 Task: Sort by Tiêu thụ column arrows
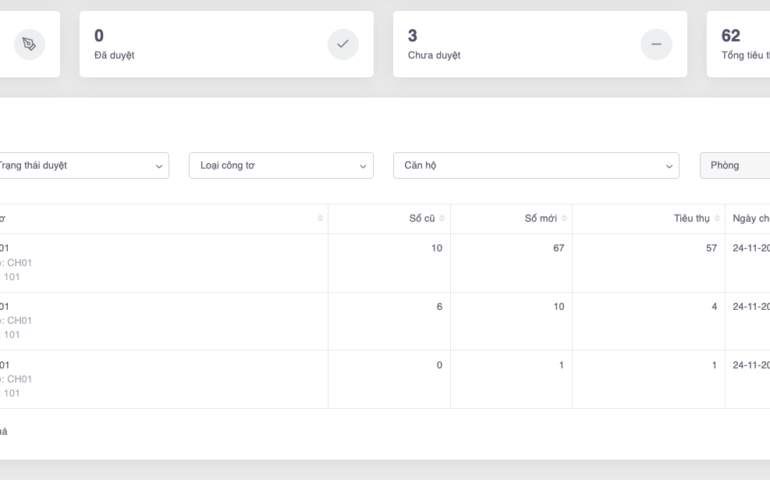pyautogui.click(x=717, y=219)
